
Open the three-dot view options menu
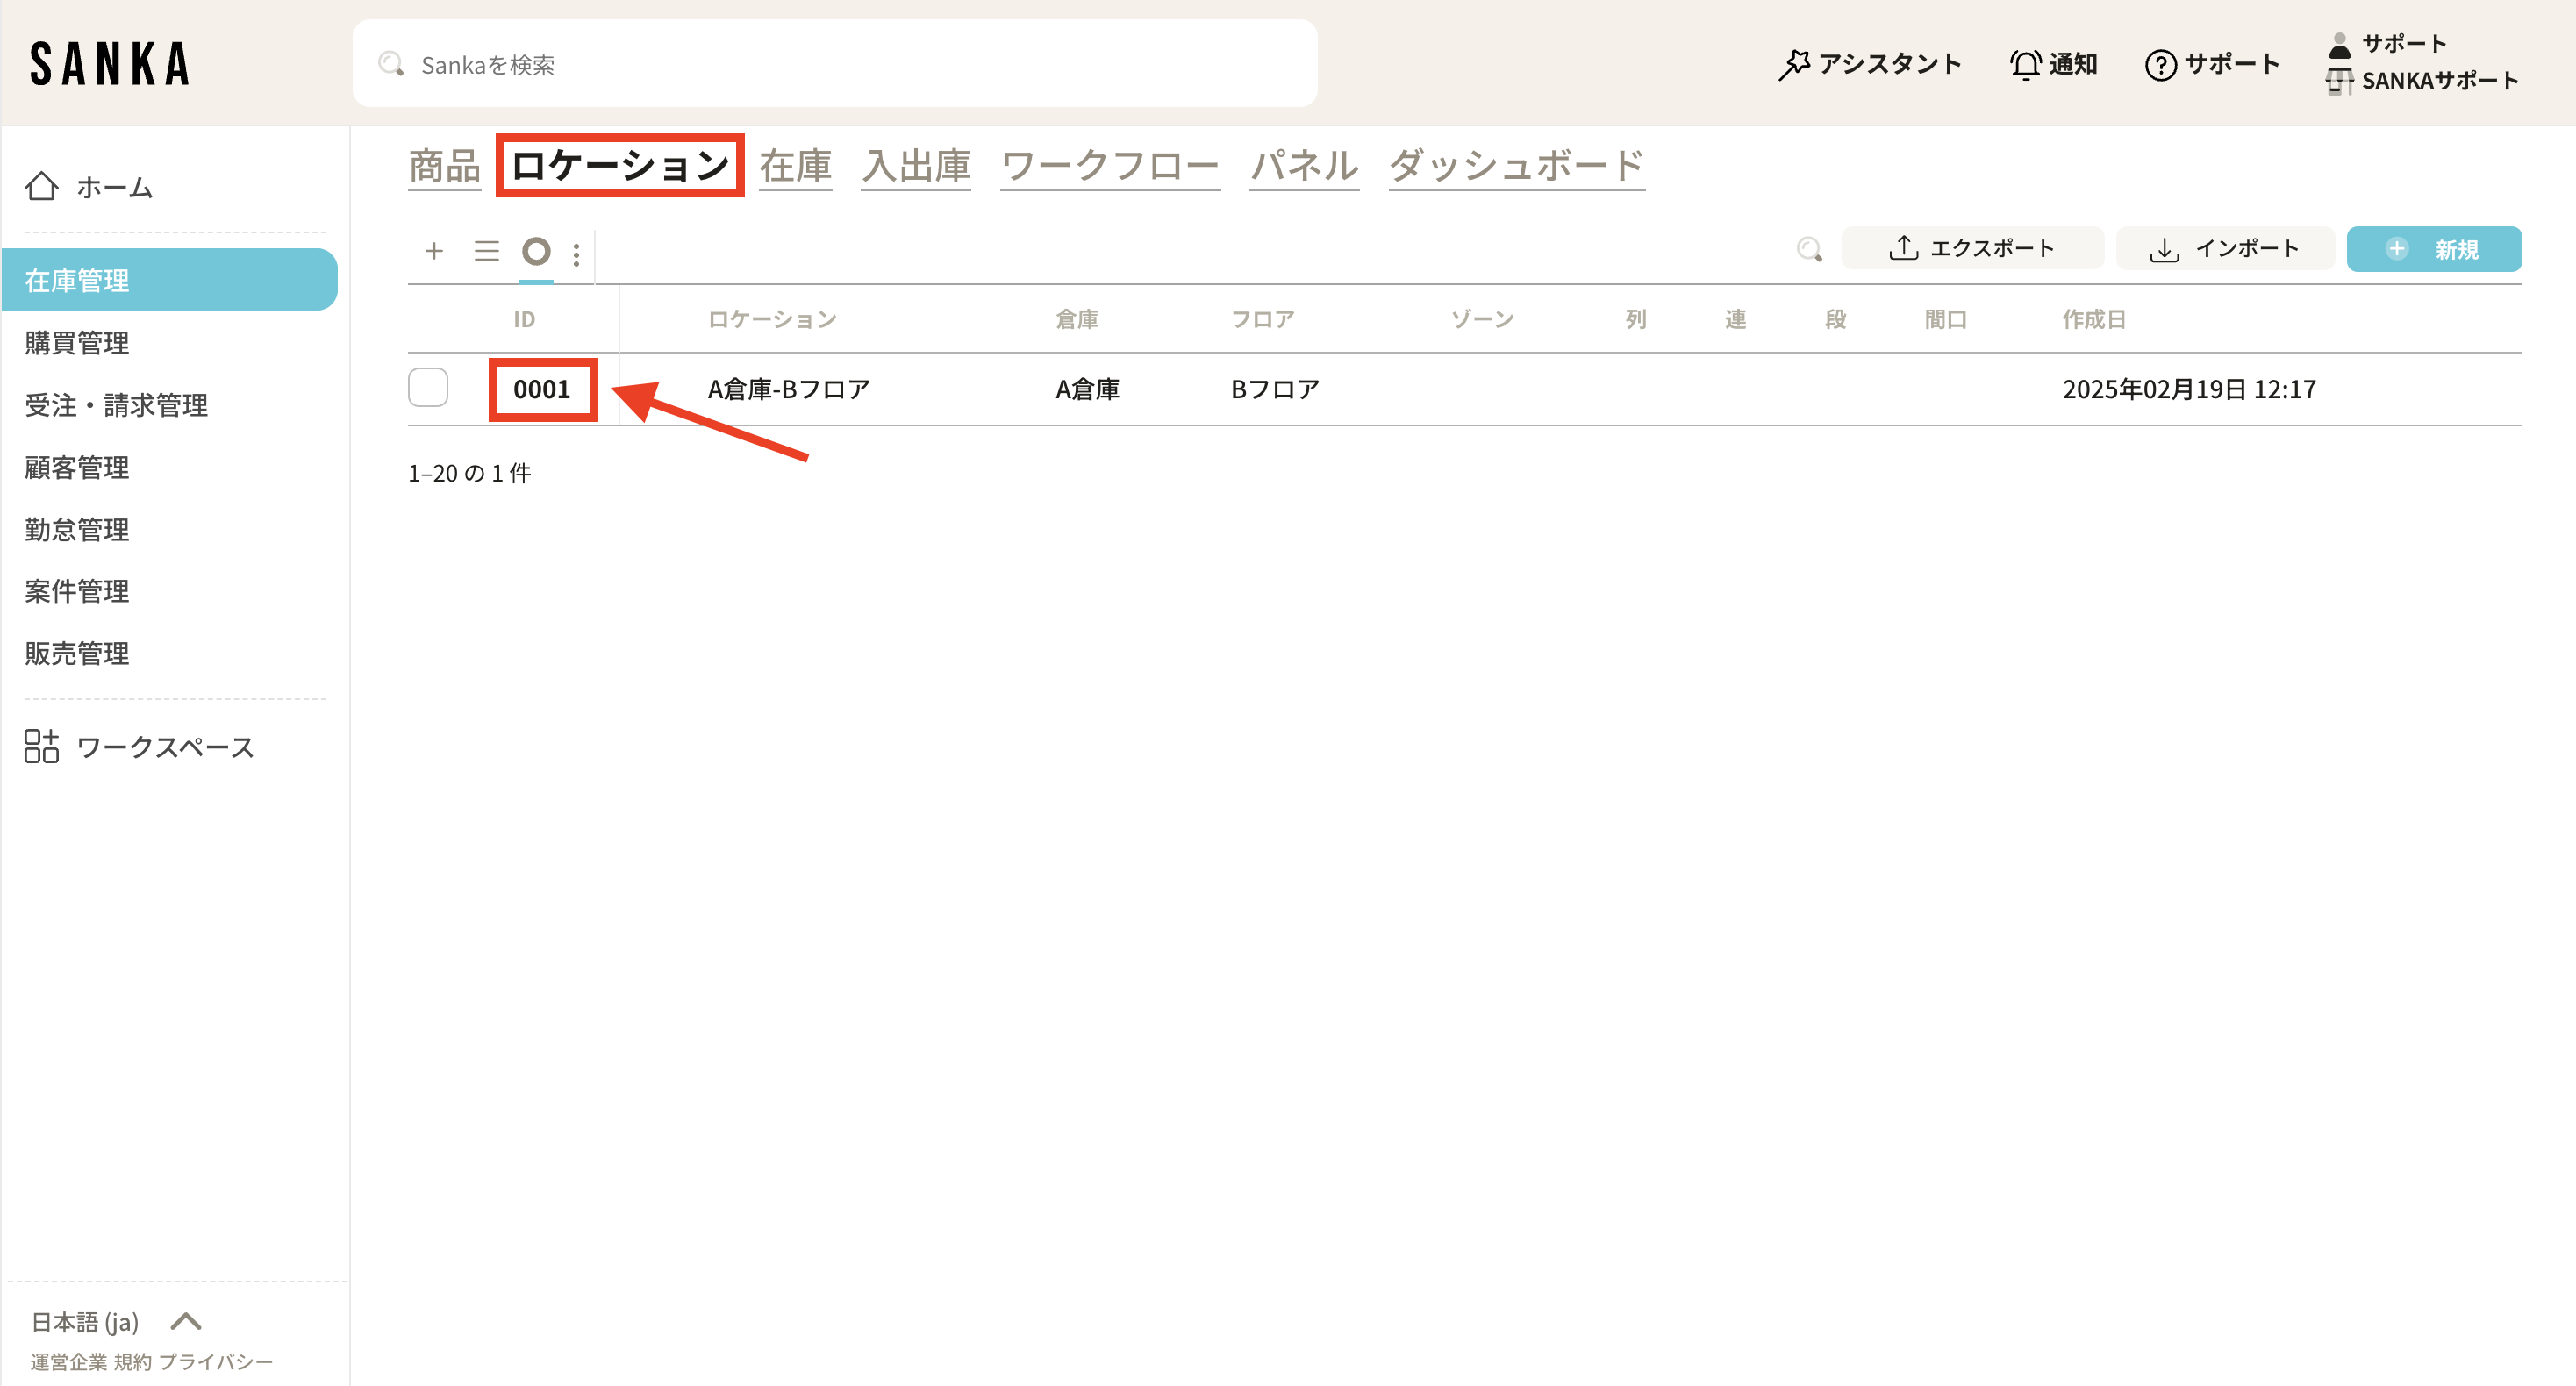click(x=576, y=254)
